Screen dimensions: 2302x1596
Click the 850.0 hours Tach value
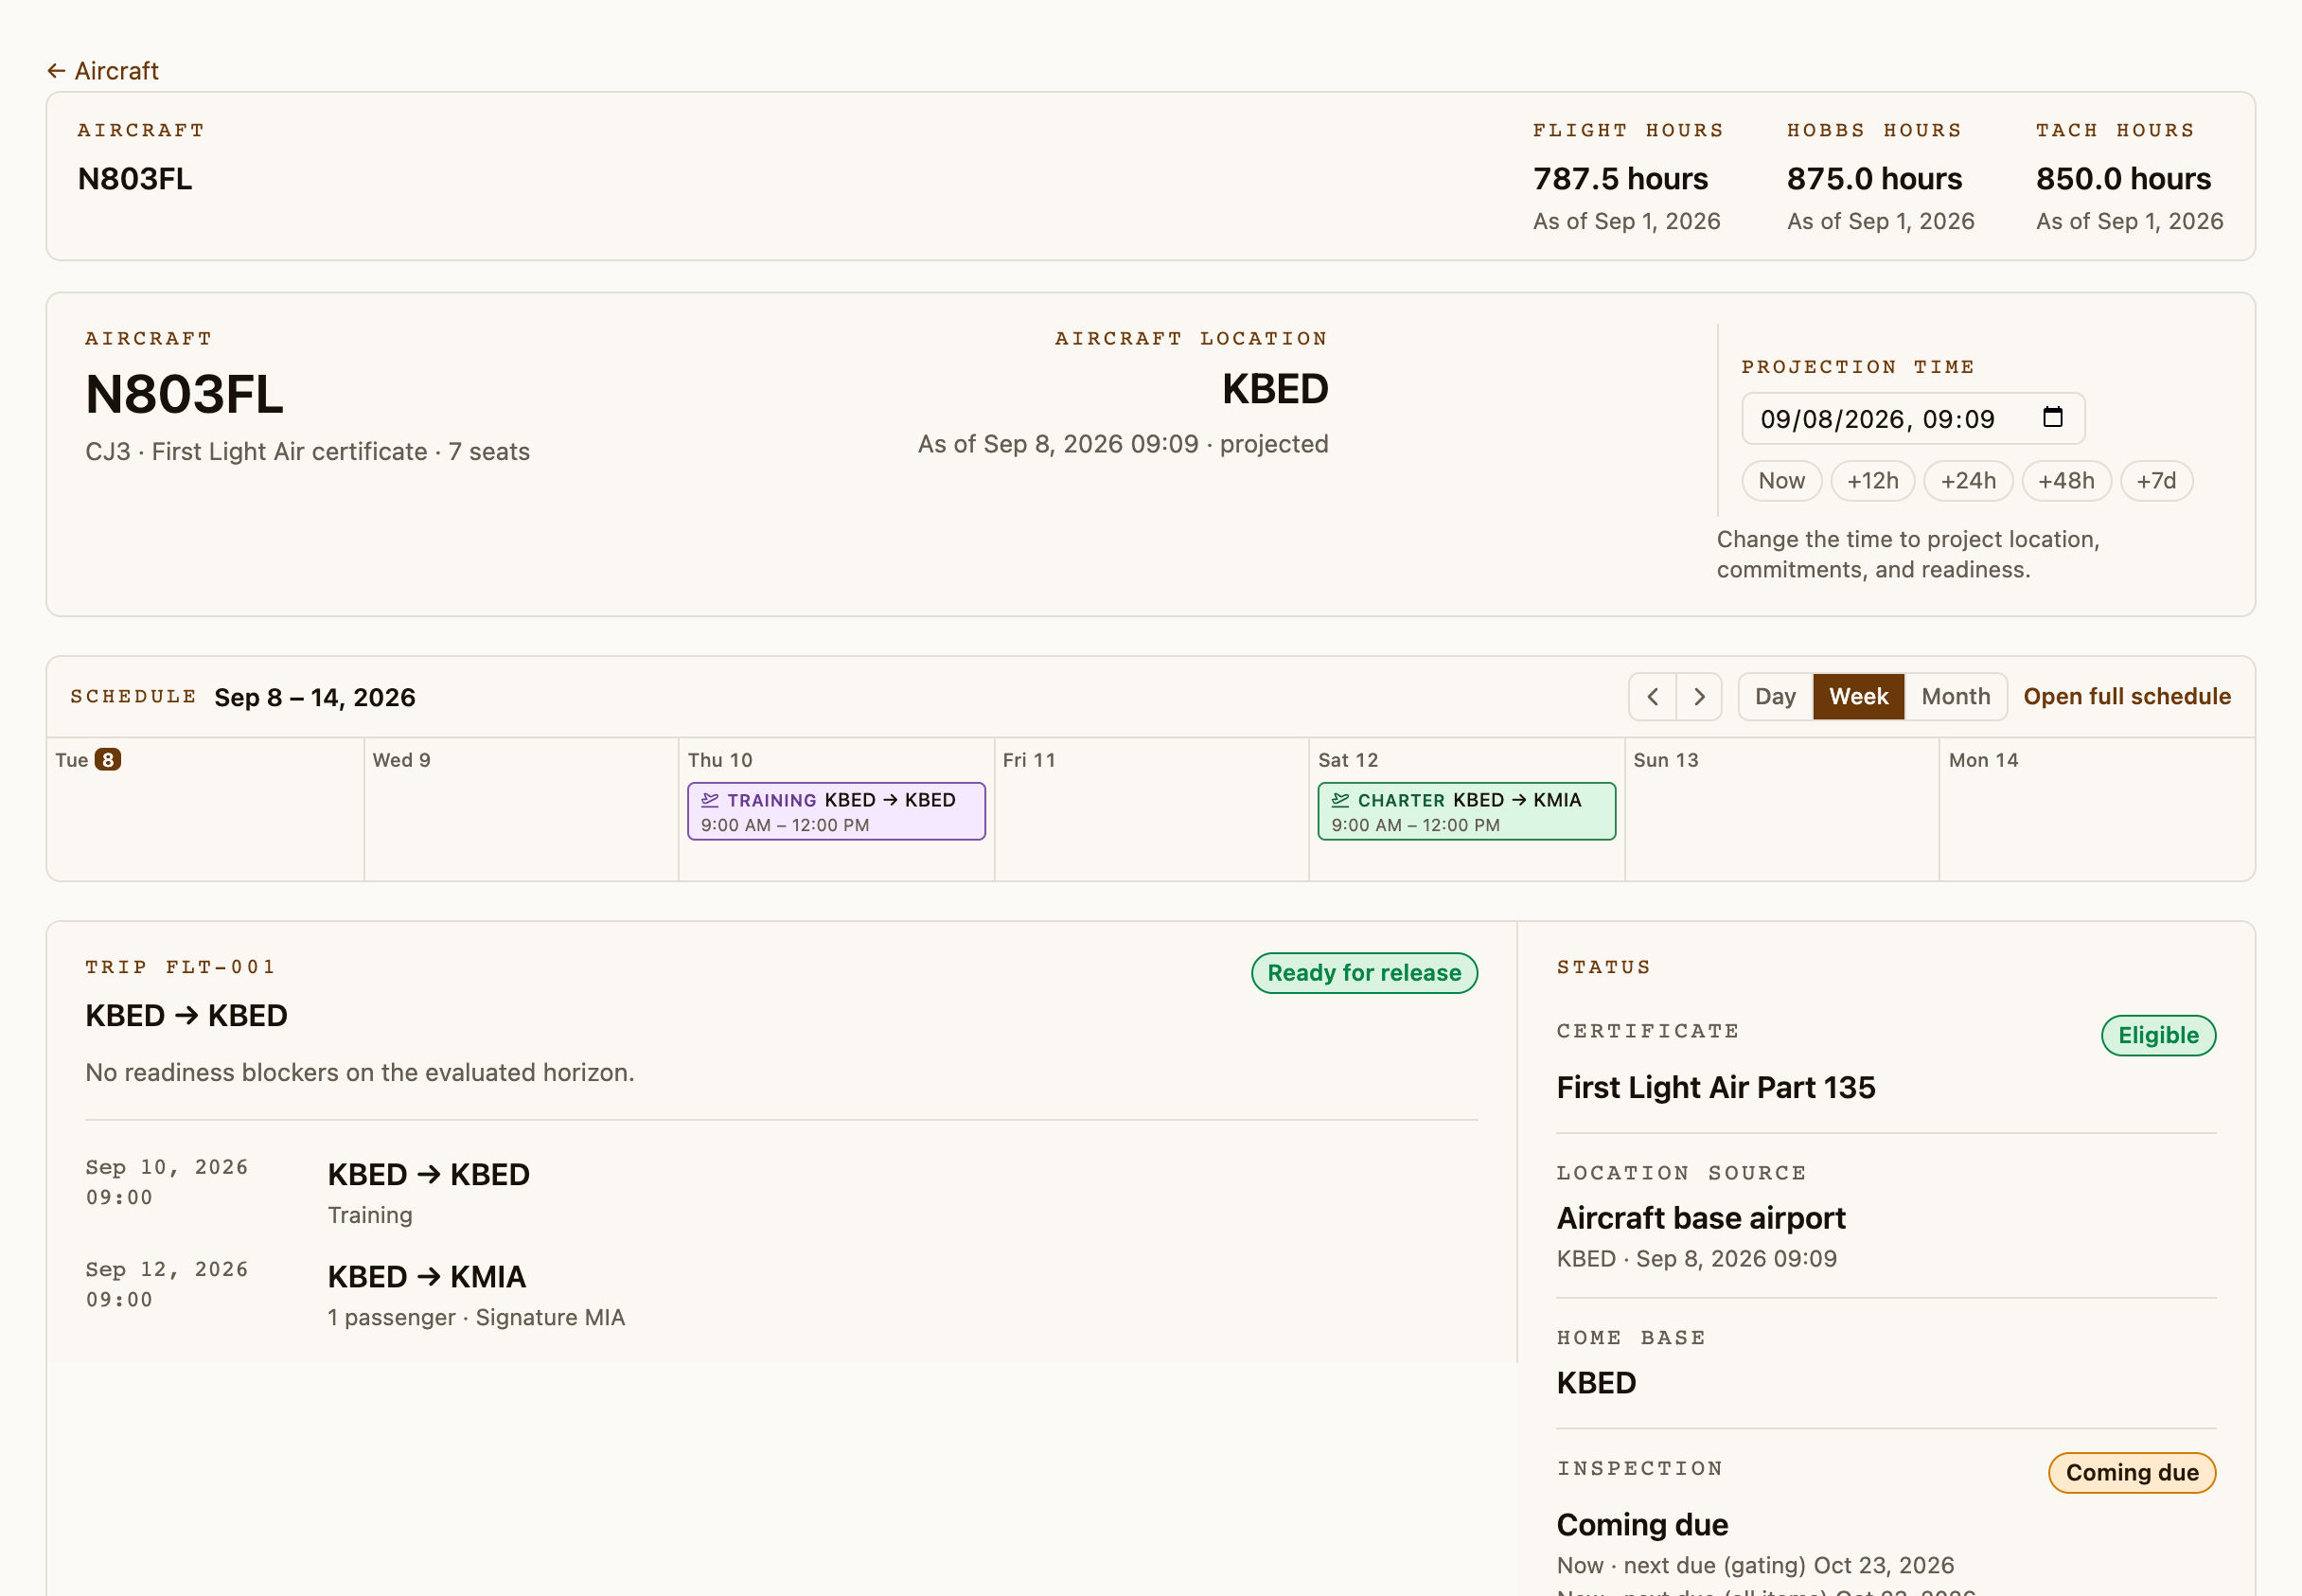(2123, 179)
